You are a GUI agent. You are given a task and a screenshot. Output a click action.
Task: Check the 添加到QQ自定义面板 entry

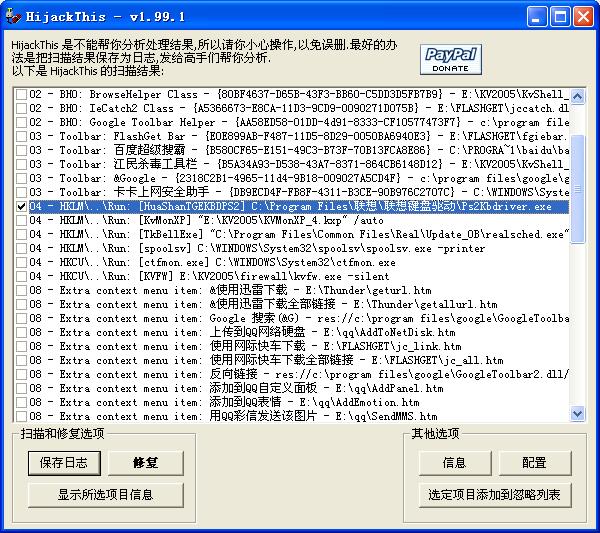click(x=21, y=388)
